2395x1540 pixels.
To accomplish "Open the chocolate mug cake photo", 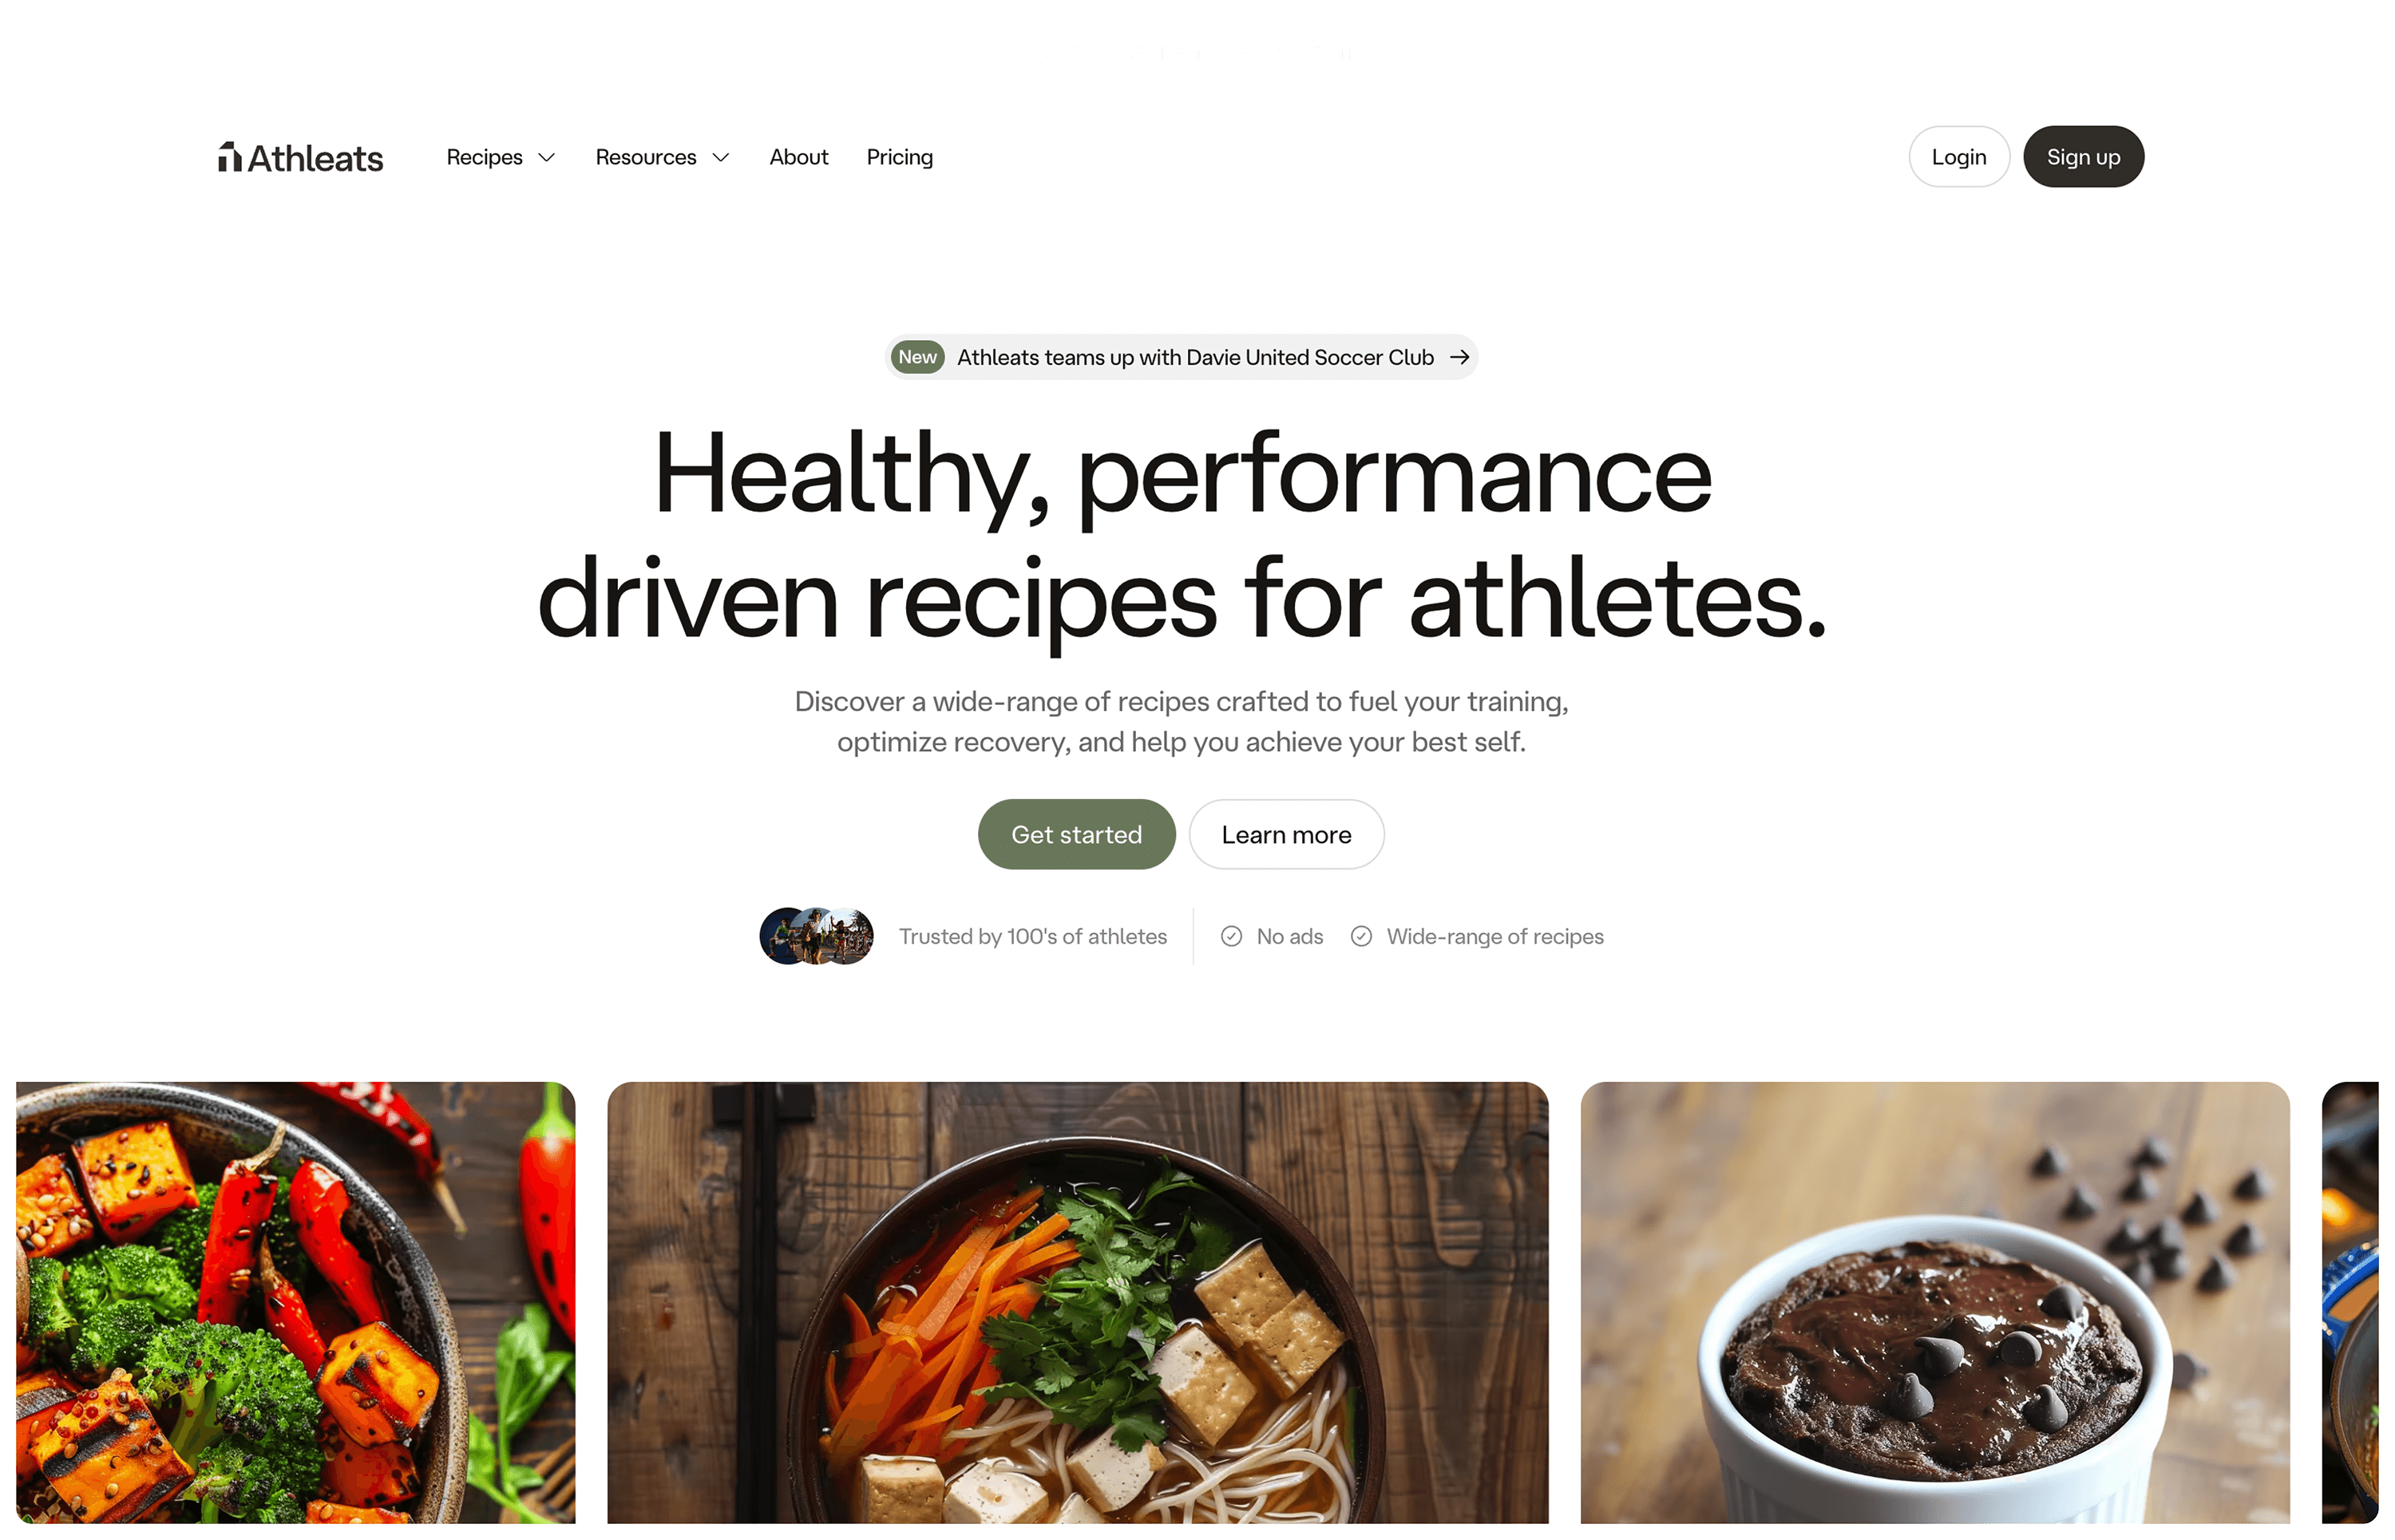I will (x=1934, y=1302).
